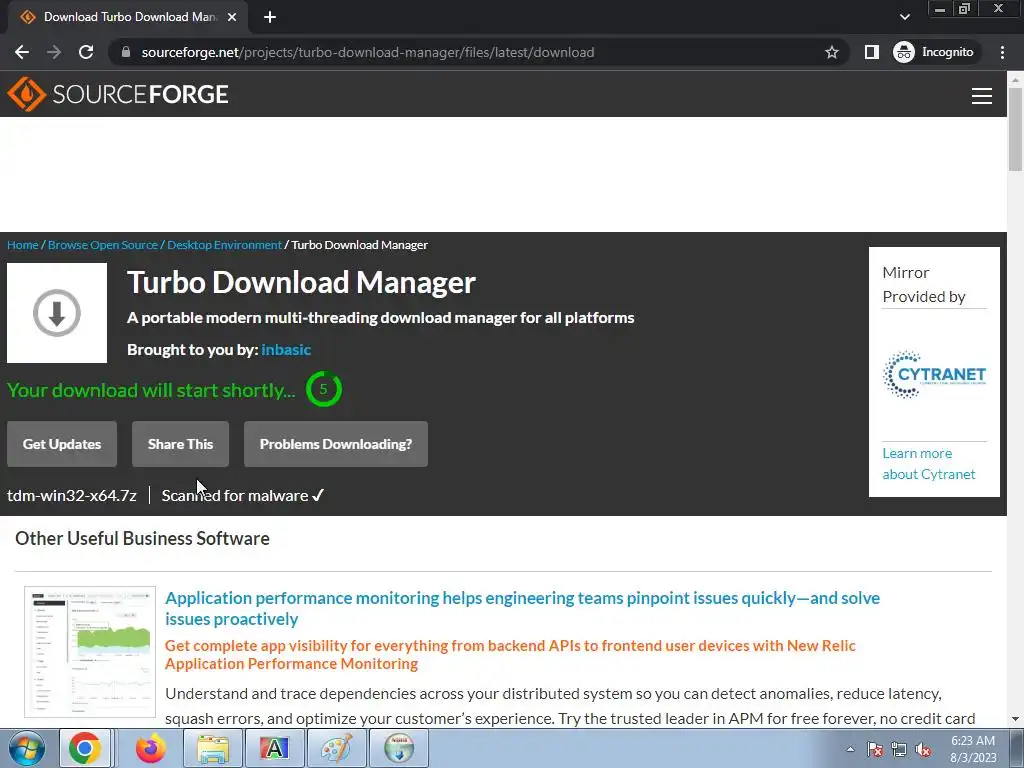Click the Action Center flag tray icon
This screenshot has height=768, width=1024.
coord(874,749)
